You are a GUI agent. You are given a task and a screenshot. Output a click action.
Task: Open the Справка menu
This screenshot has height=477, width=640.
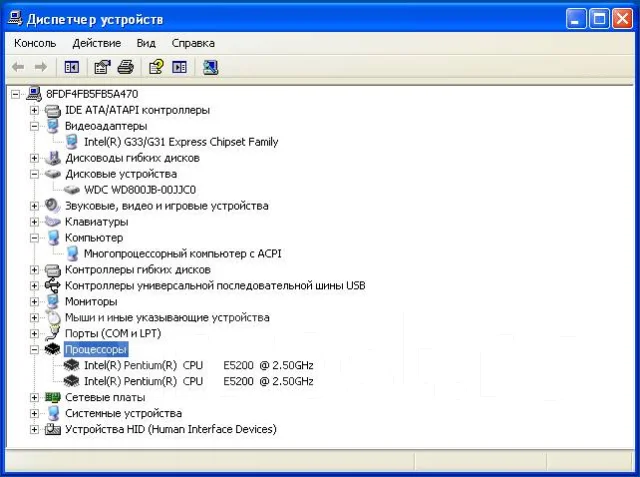point(193,43)
